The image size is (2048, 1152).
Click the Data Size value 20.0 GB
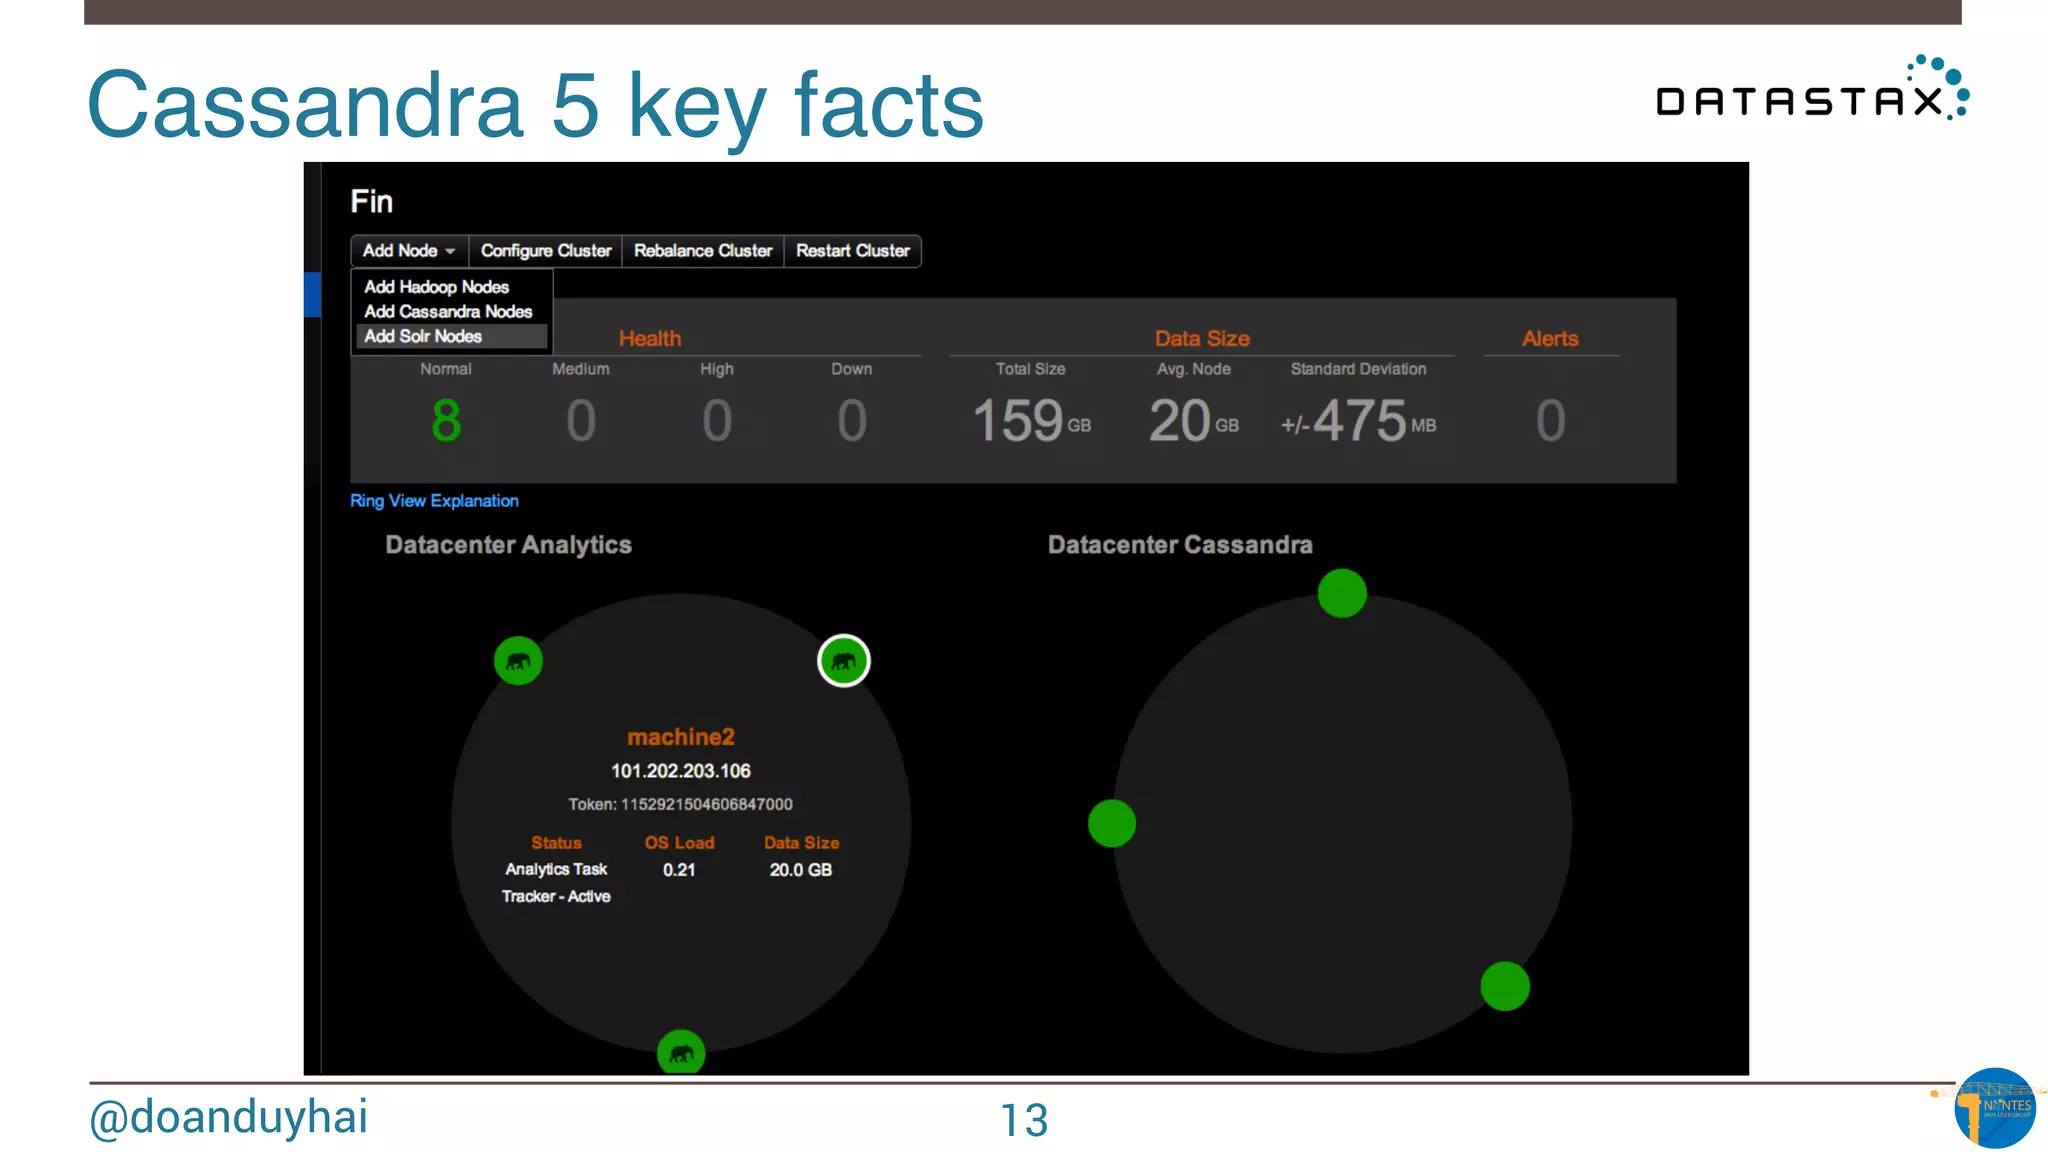click(x=801, y=870)
